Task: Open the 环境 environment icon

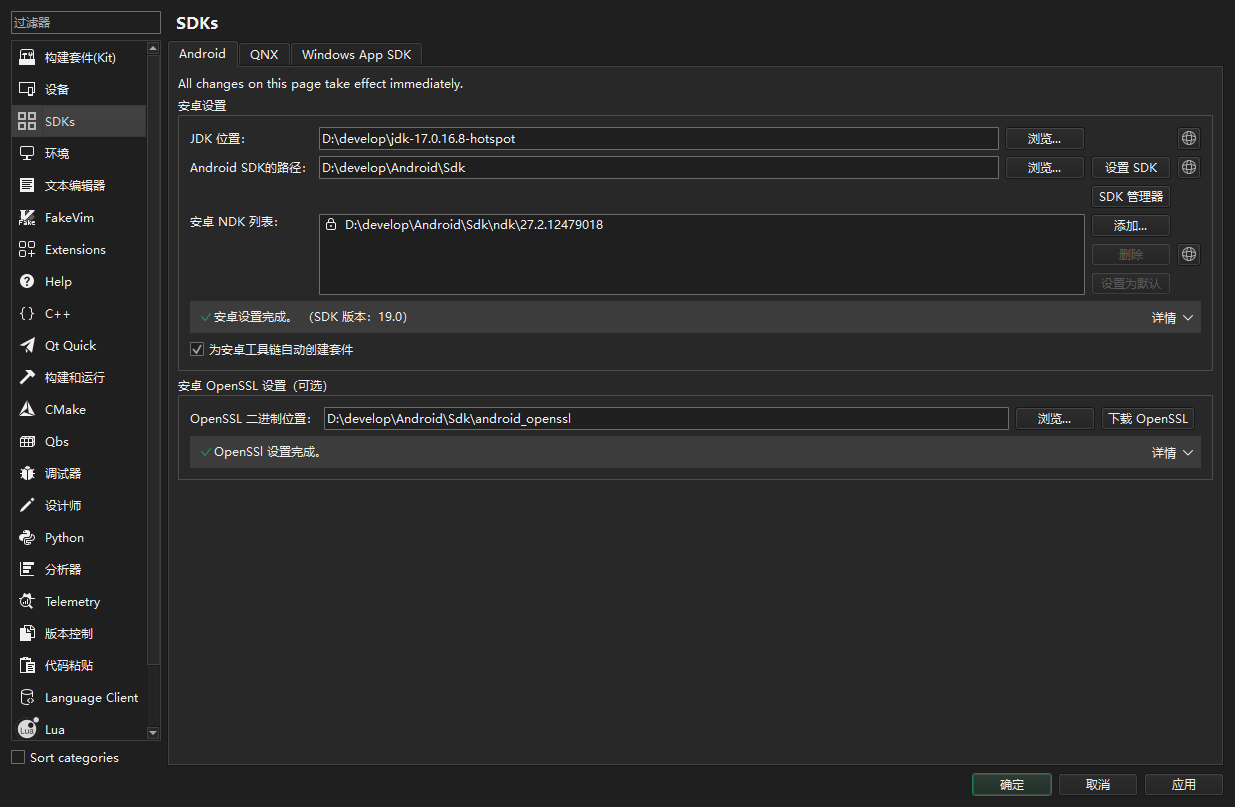Action: point(27,153)
